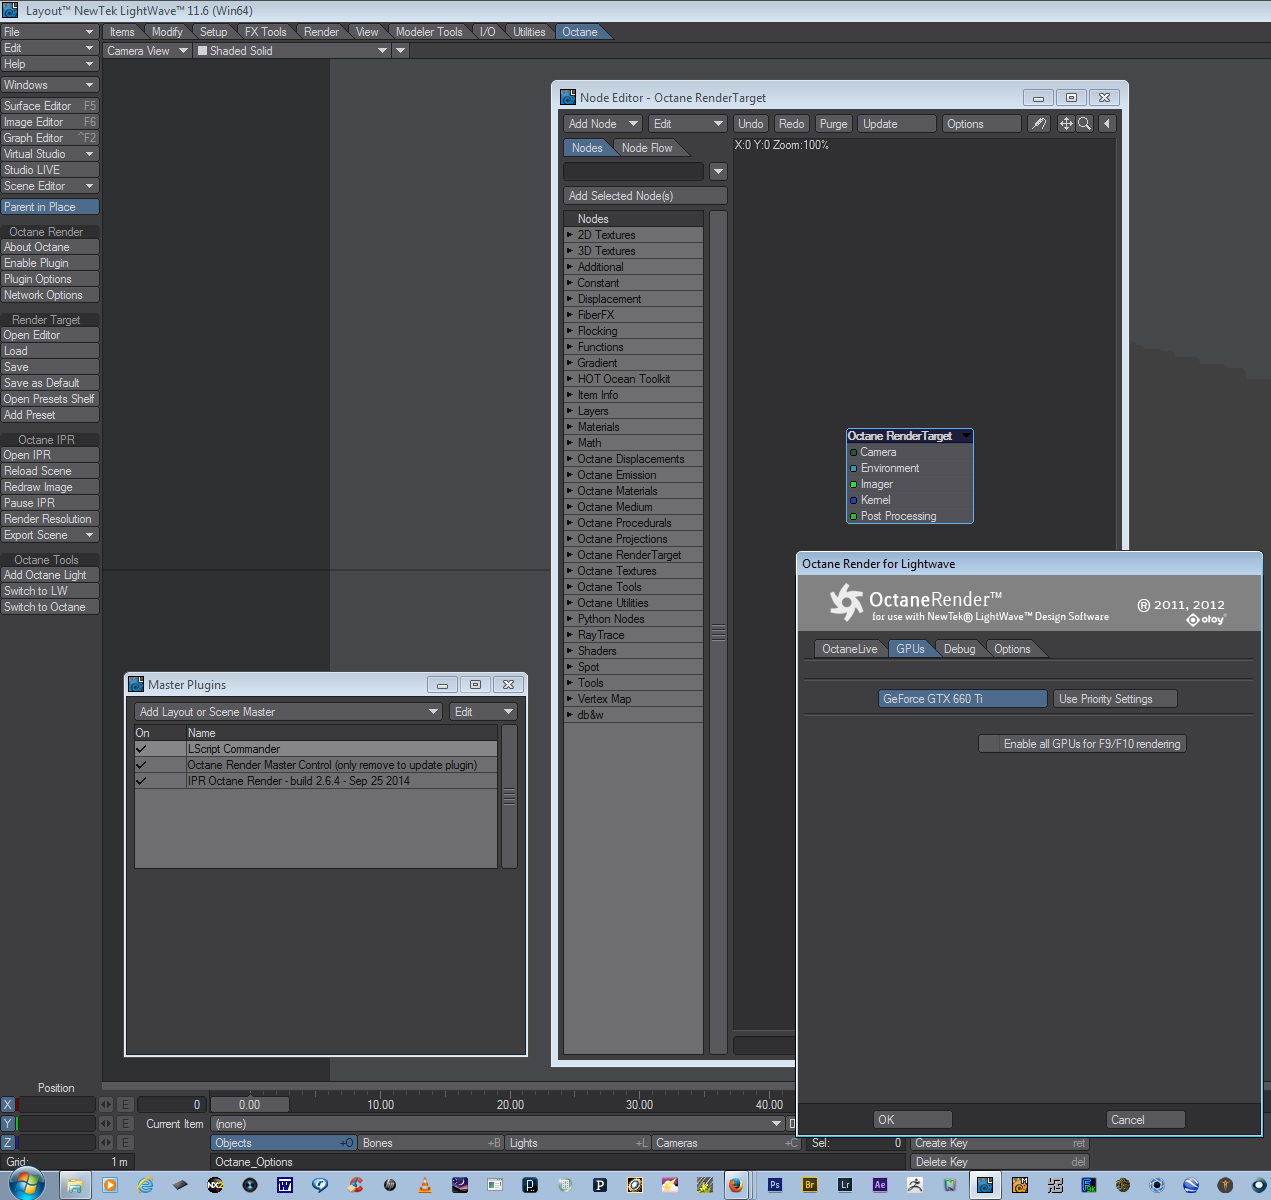Click the OctaneRender logo in plugin dialog
This screenshot has width=1271, height=1200.
(x=846, y=602)
